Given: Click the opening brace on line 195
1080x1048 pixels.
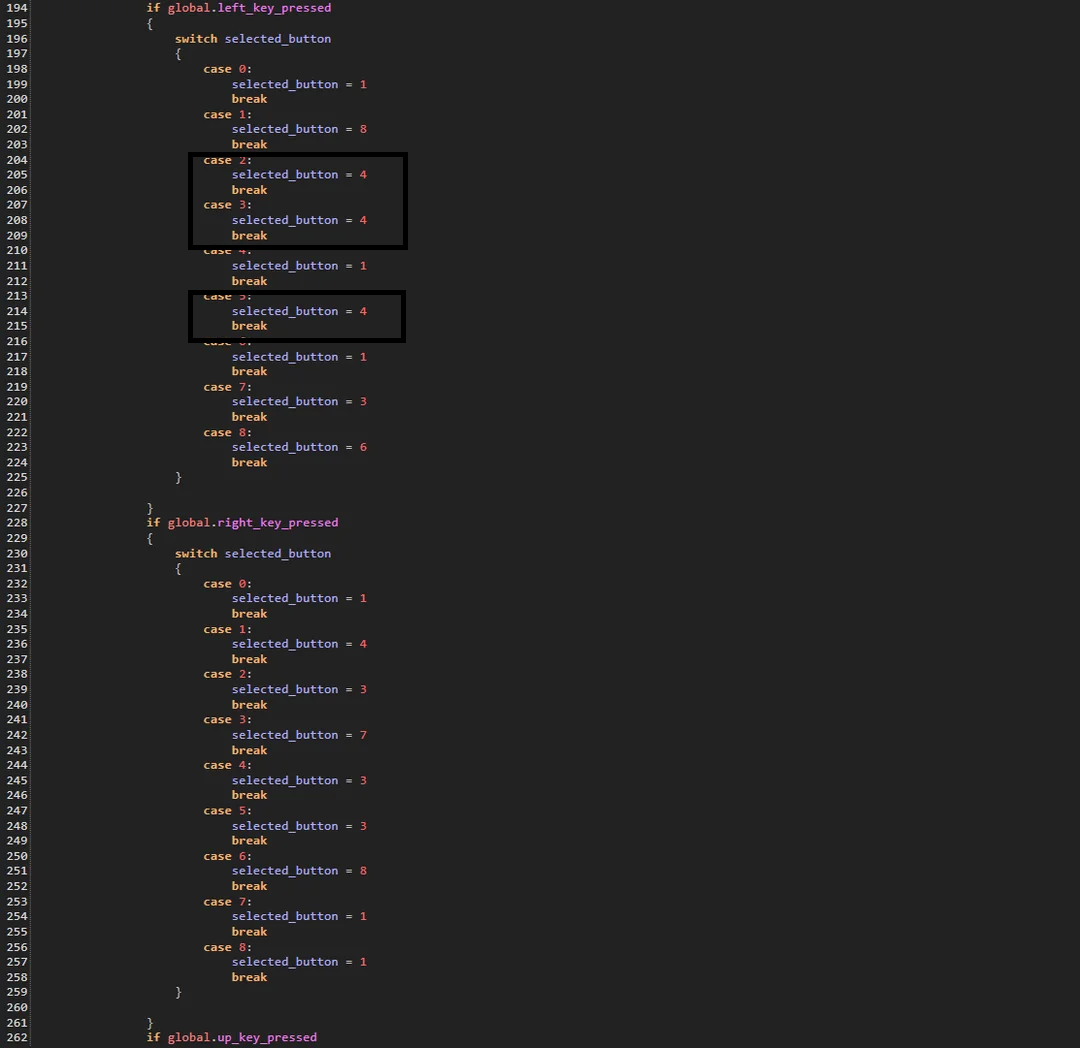Looking at the screenshot, I should 150,23.
